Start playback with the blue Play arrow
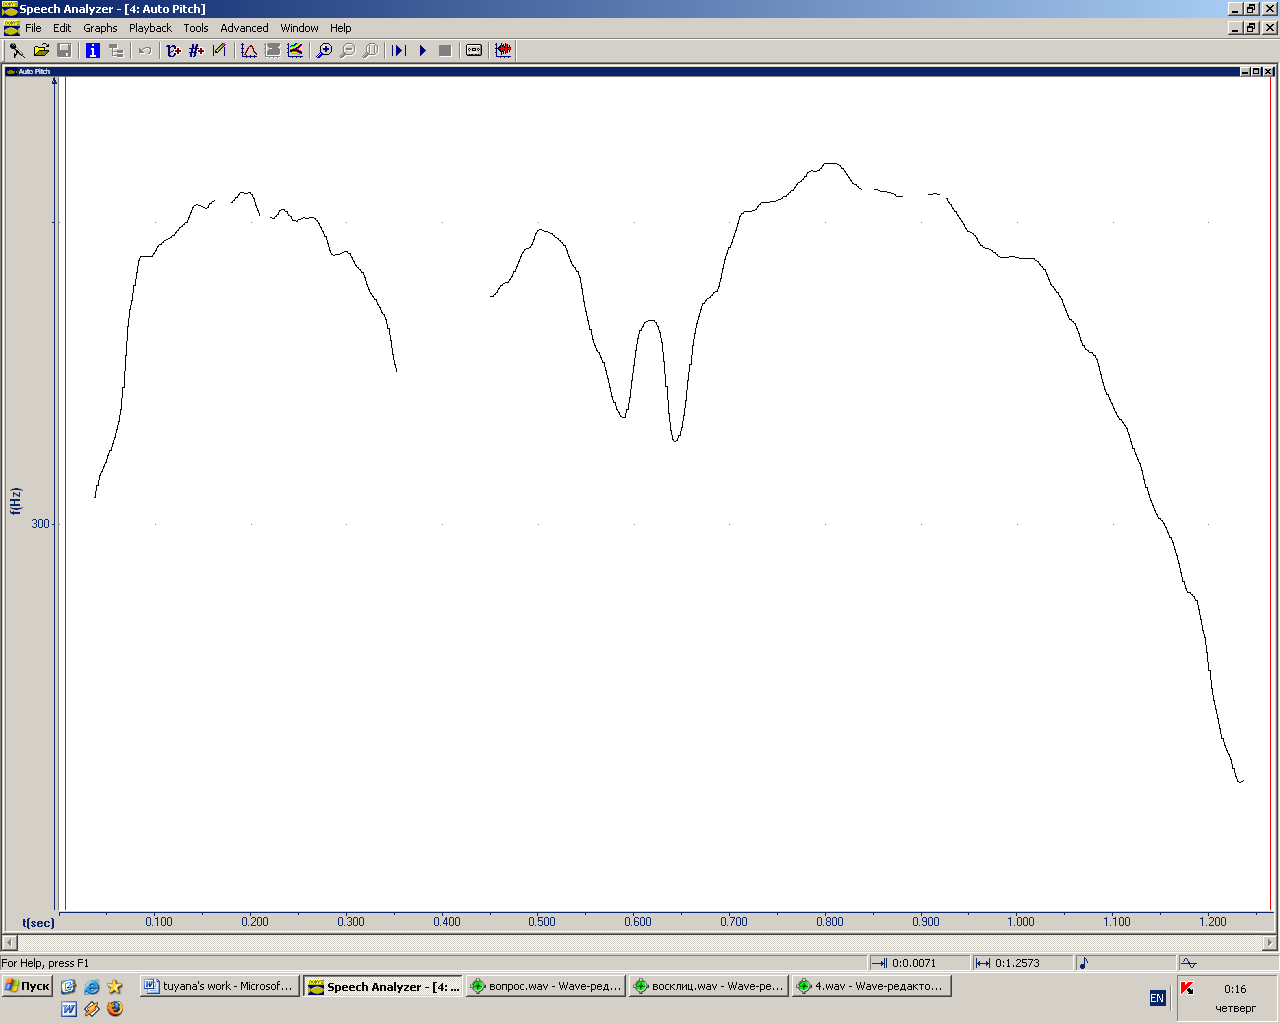The height and width of the screenshot is (1024, 1280). coord(422,50)
